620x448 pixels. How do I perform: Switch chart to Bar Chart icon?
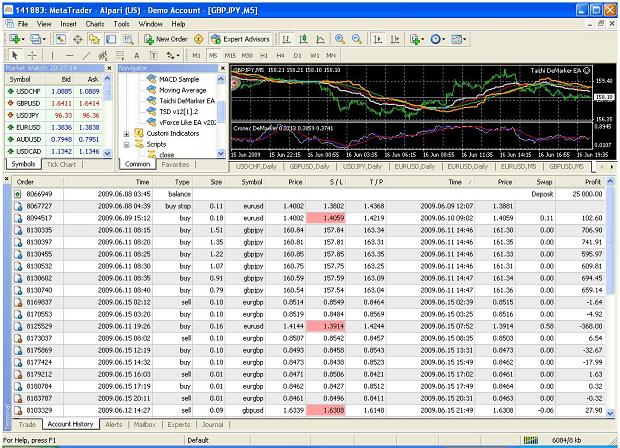[286, 39]
